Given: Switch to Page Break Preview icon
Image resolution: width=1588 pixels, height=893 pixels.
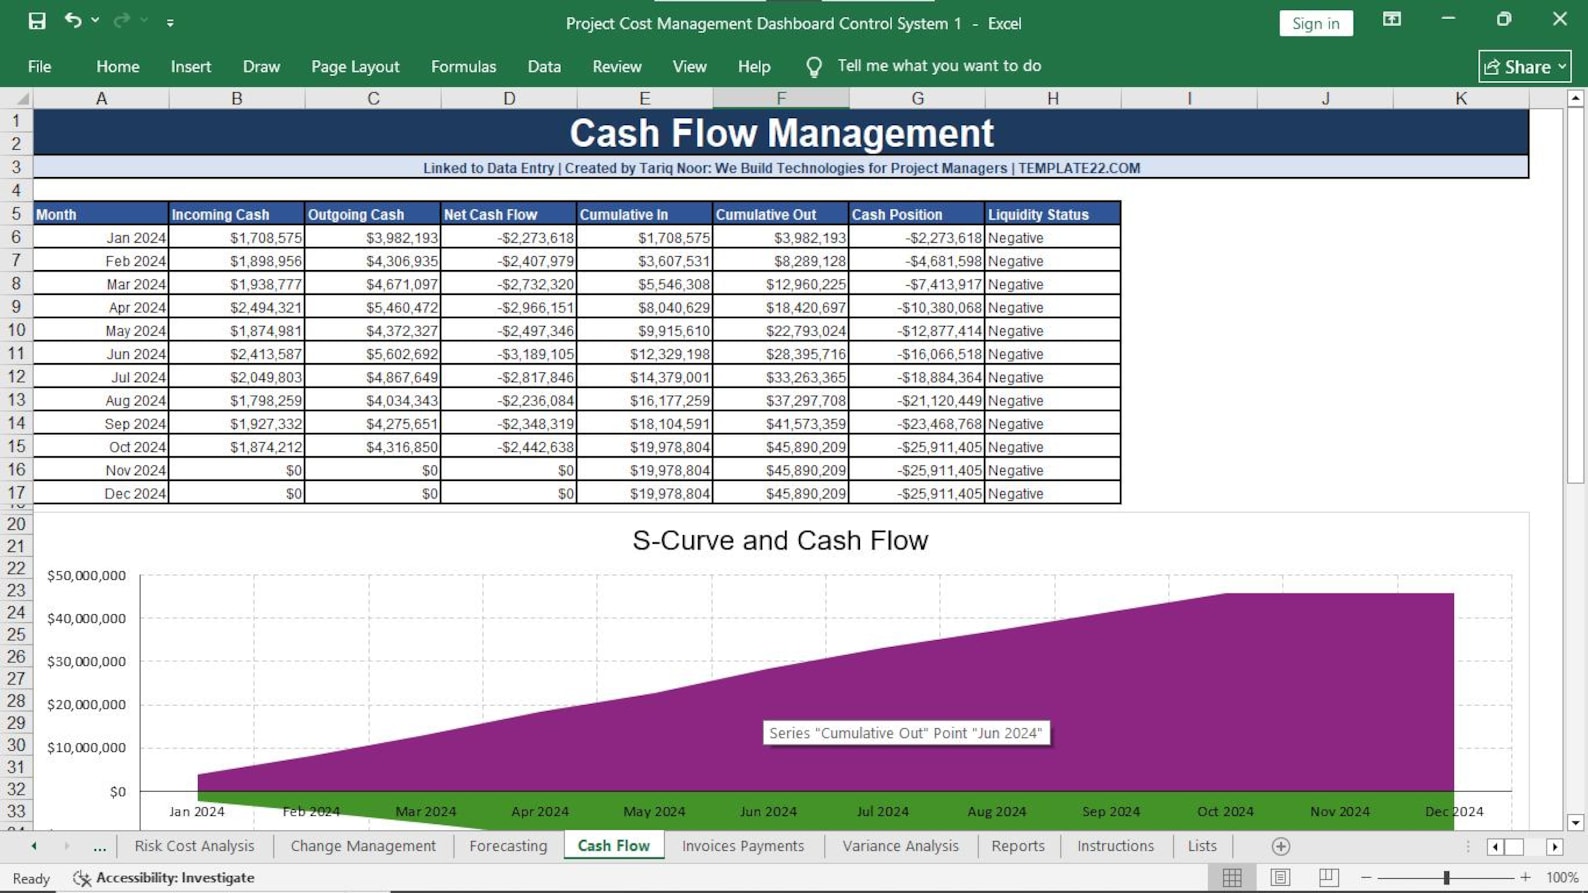Looking at the screenshot, I should pos(1328,877).
